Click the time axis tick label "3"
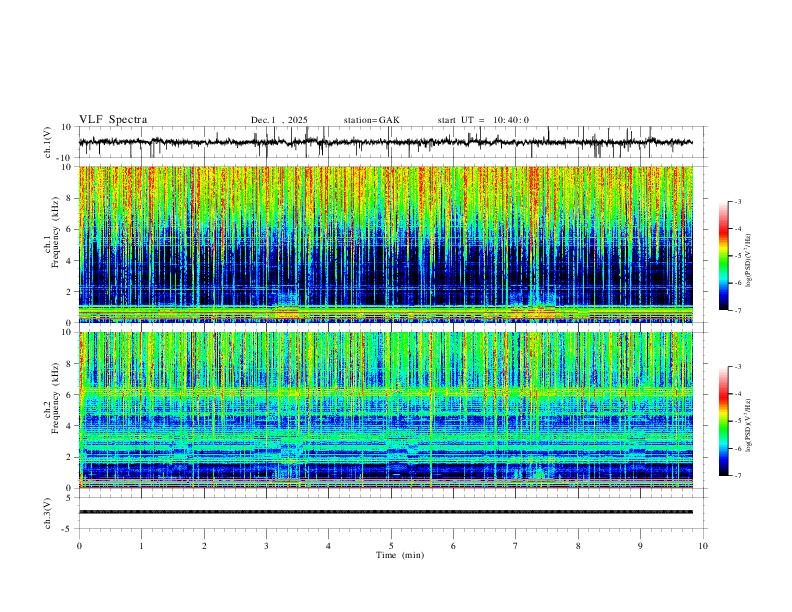Screen dimensions: 792x612 266,546
